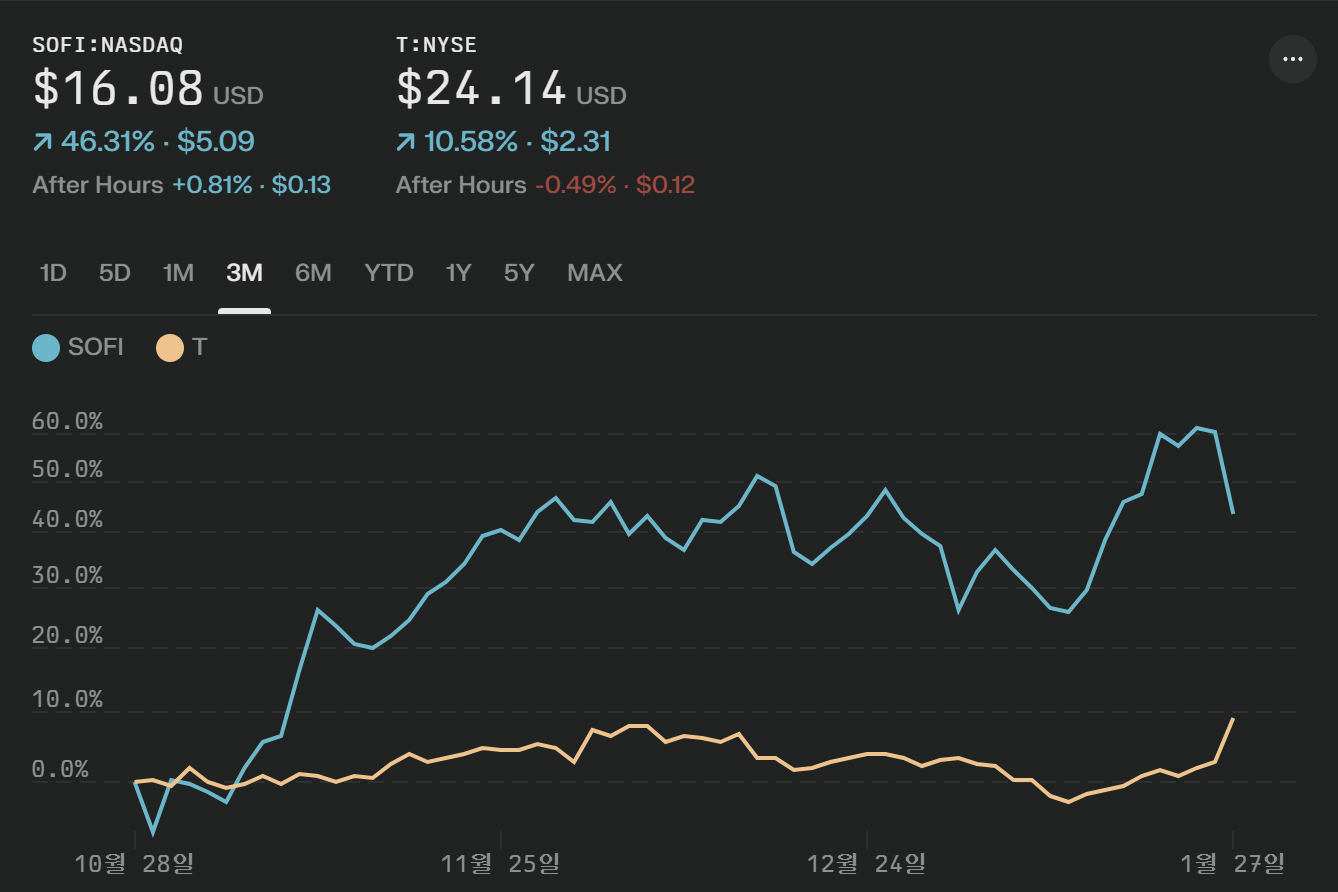This screenshot has width=1338, height=892.
Task: Click the T 10.58% up-arrow icon
Action: (x=405, y=143)
